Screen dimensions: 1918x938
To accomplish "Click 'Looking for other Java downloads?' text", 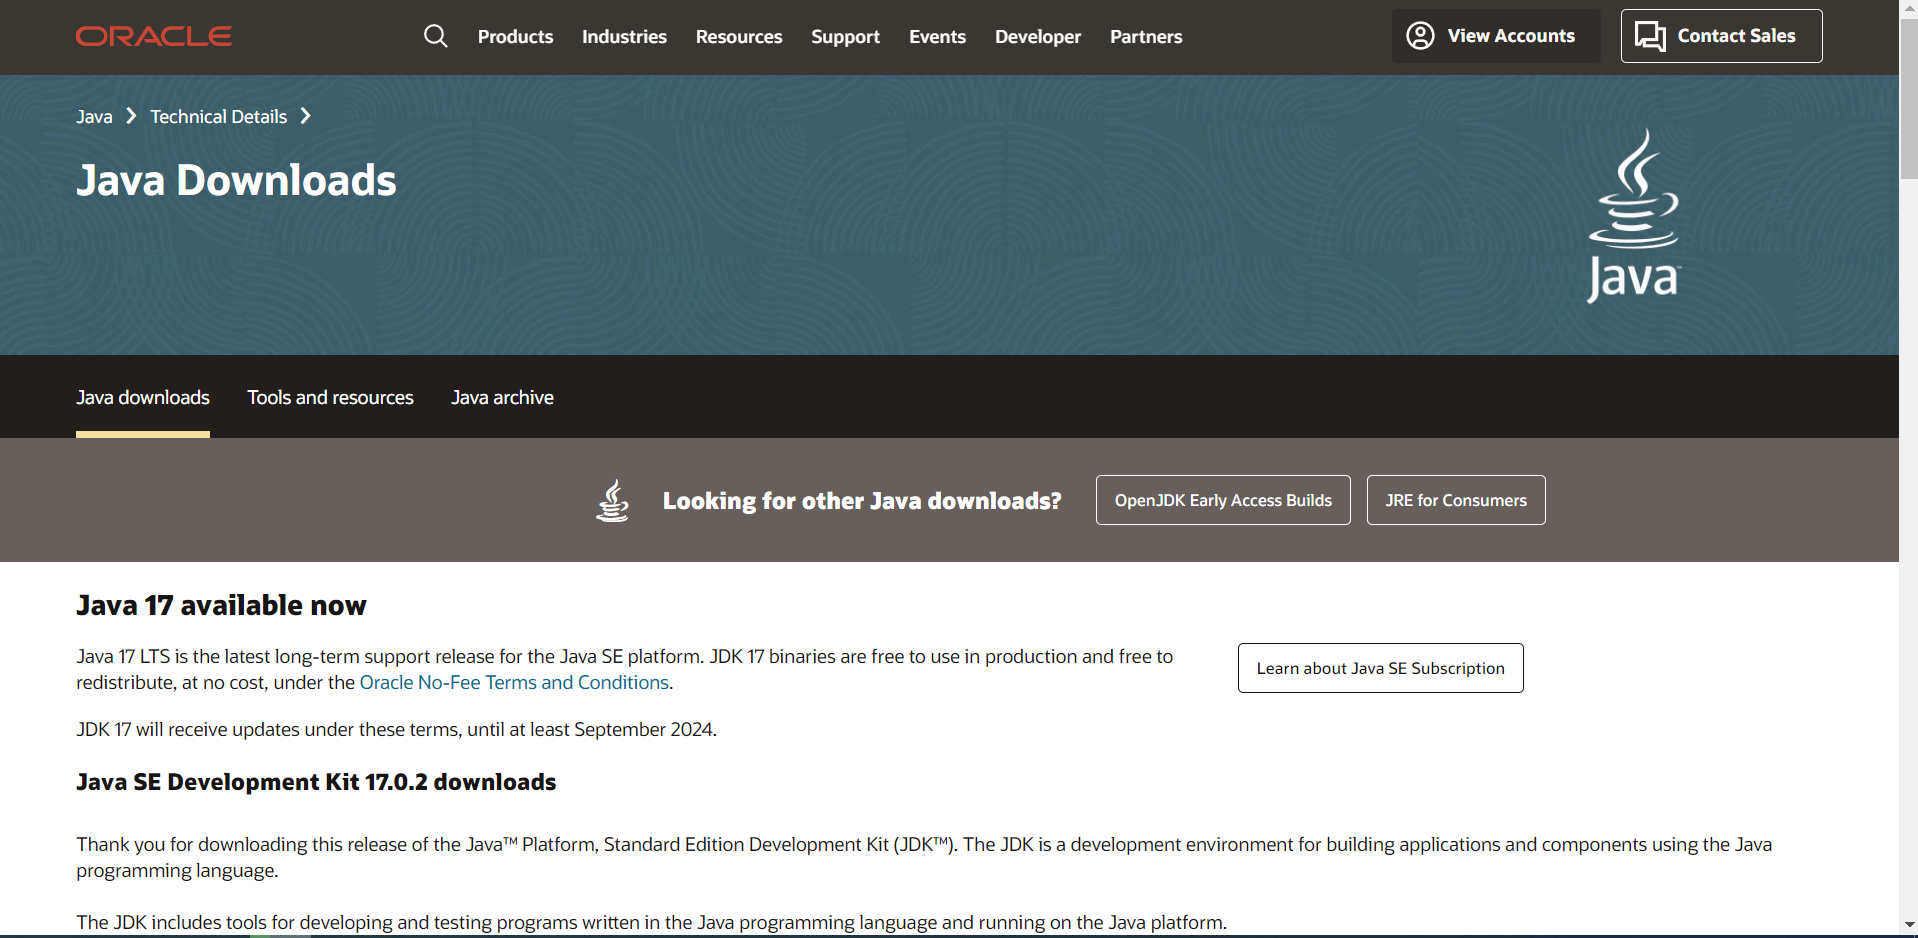I will (x=862, y=500).
